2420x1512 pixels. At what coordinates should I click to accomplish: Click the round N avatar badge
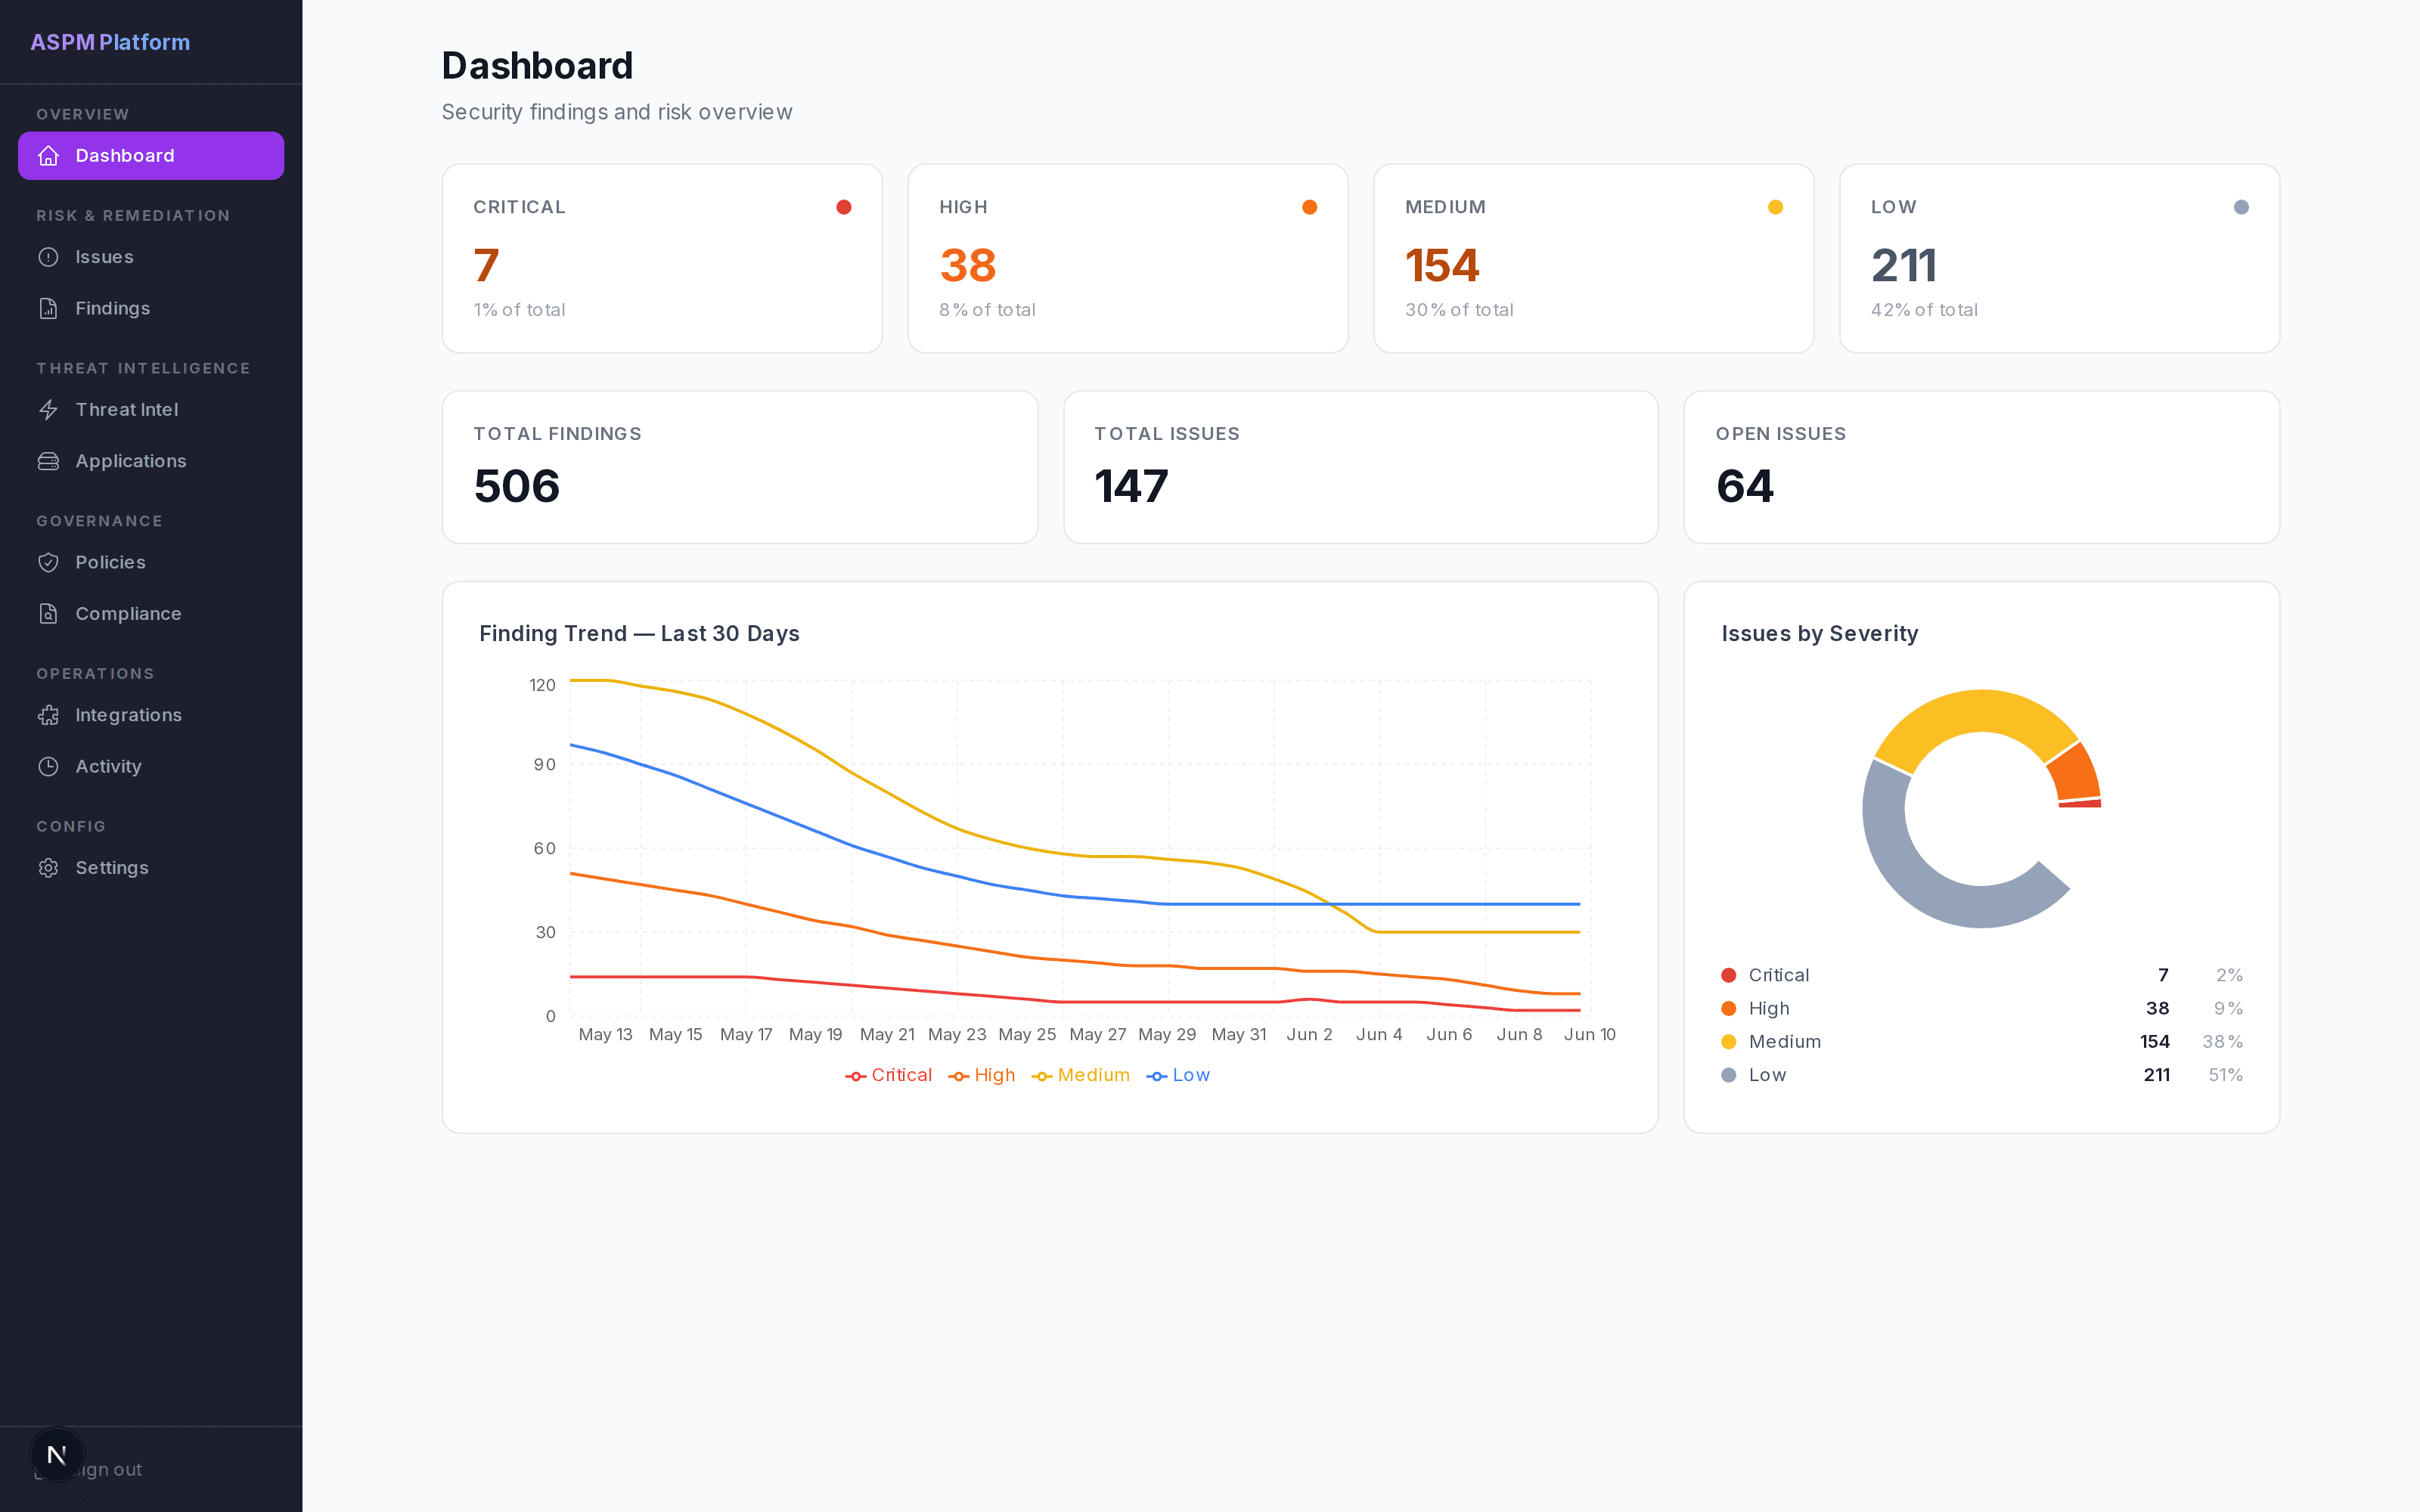pos(57,1454)
